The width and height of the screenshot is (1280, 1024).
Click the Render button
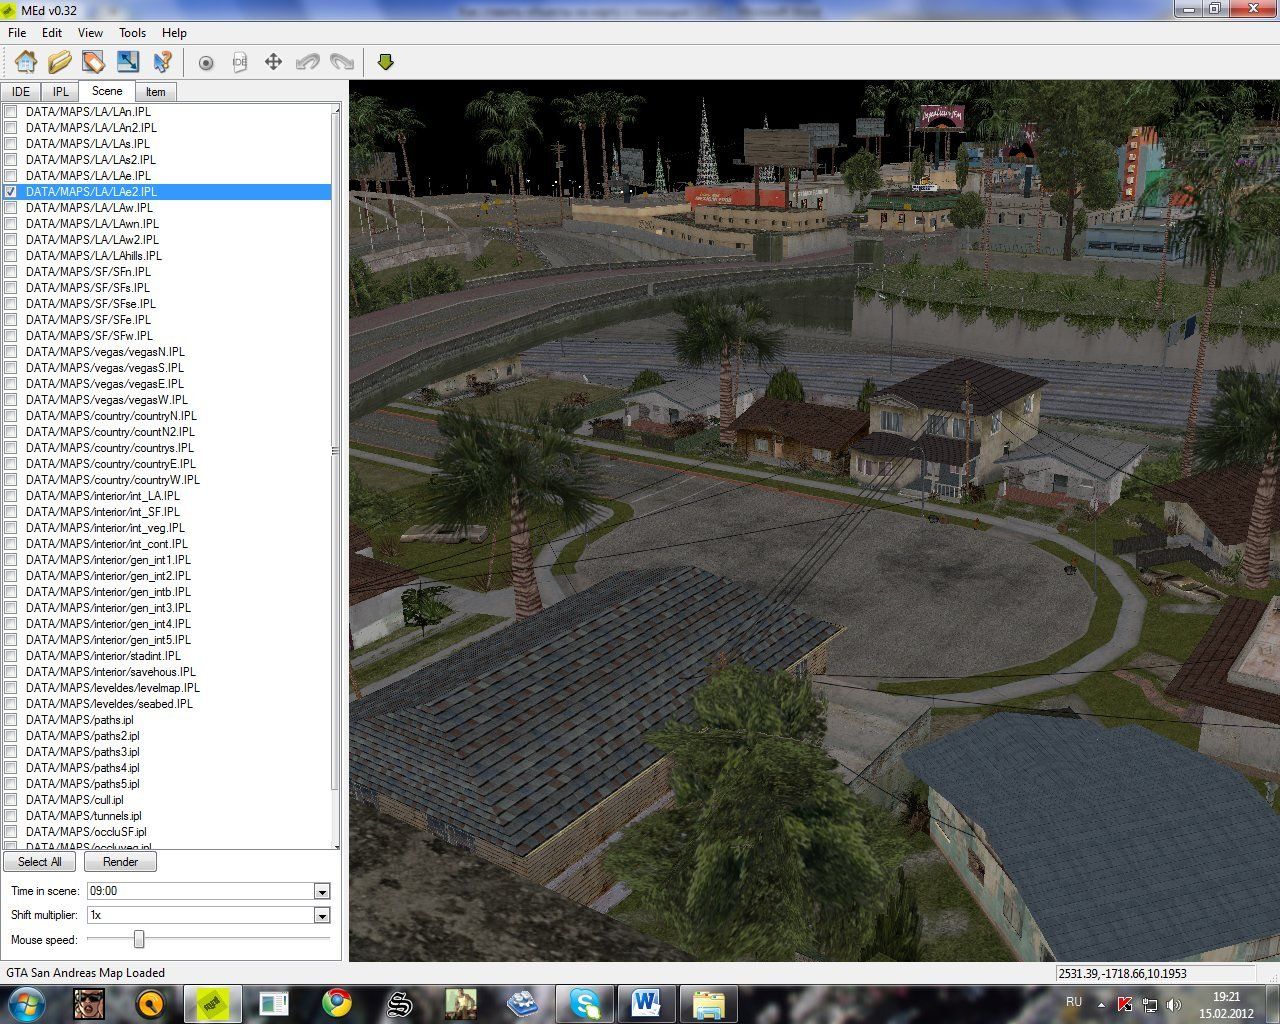[120, 862]
